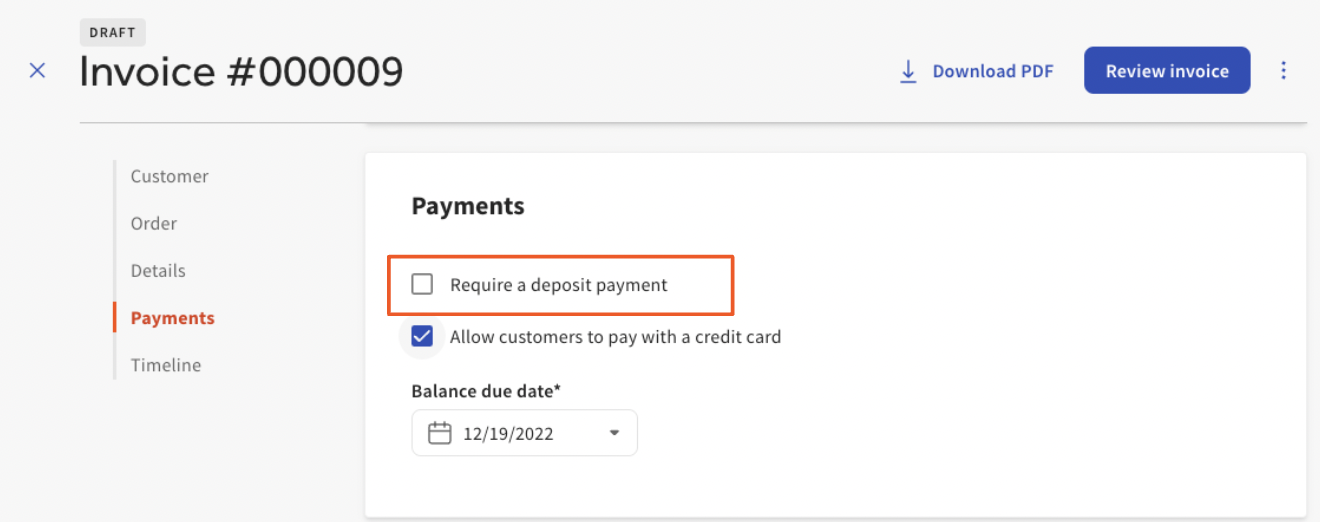The height and width of the screenshot is (522, 1320).
Task: Click the DRAFT status badge
Action: pos(113,32)
